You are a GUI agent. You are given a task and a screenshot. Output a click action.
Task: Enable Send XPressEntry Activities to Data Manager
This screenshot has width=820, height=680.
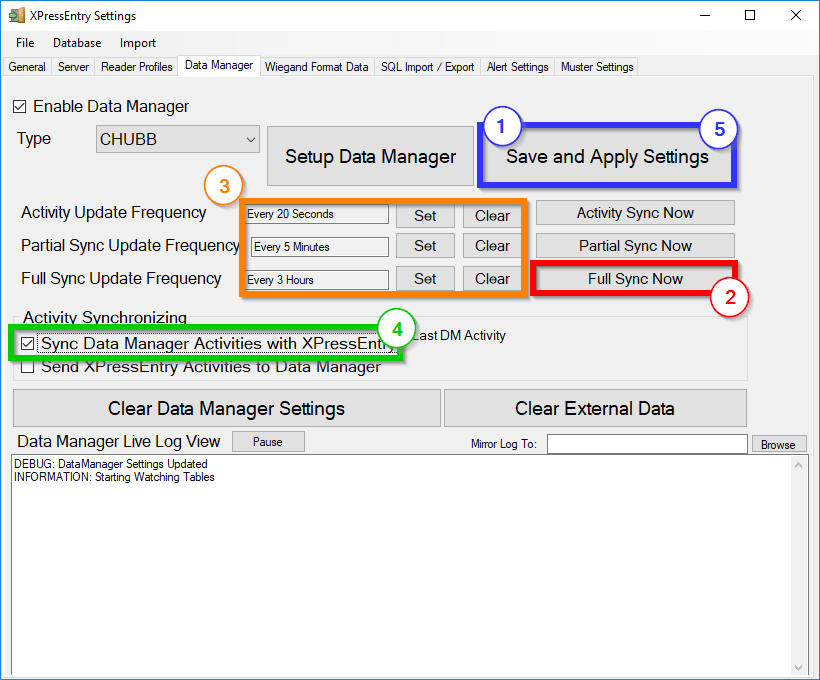coord(28,367)
